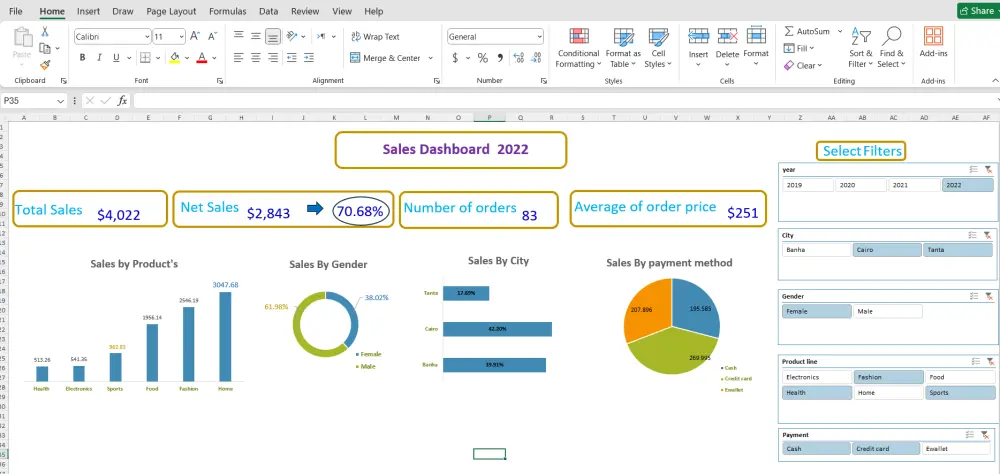
Task: Toggle multi-select in the City slicer
Action: pyautogui.click(x=973, y=235)
